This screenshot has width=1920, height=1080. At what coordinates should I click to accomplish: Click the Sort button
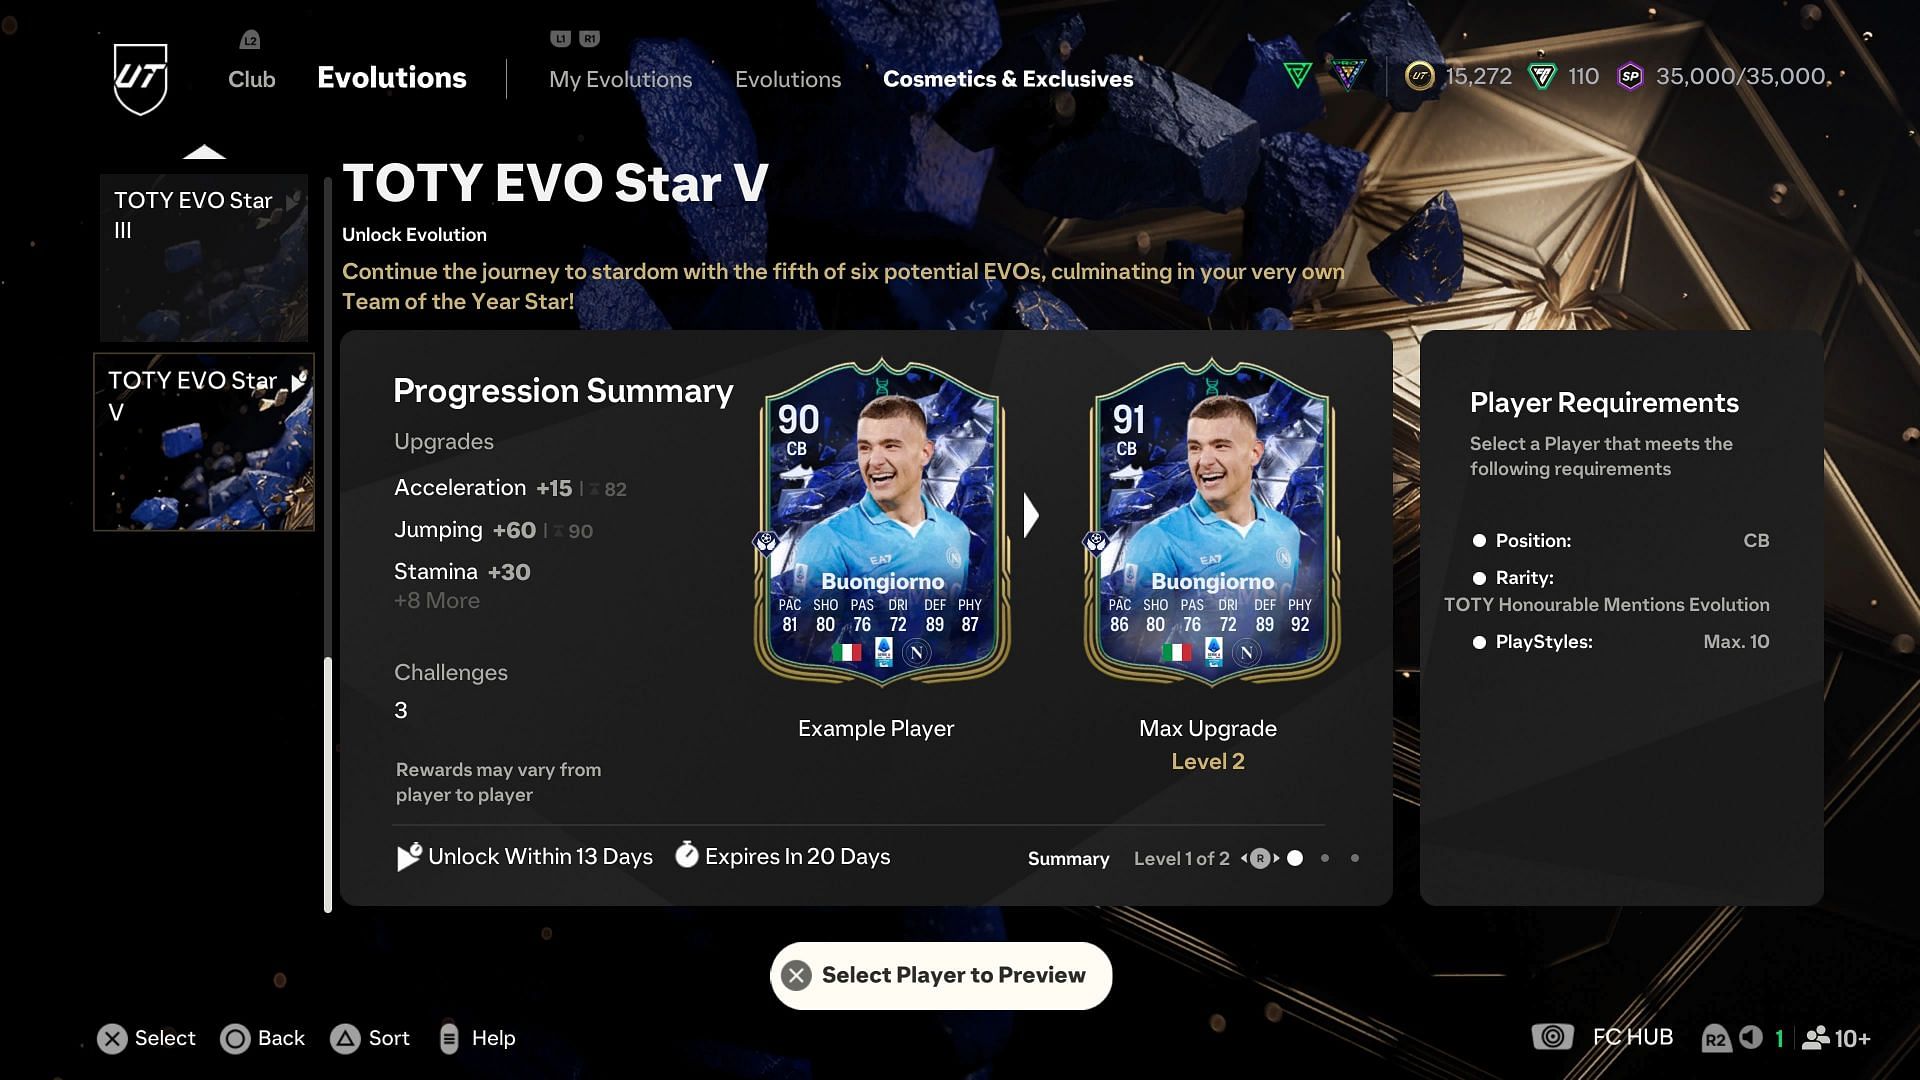(x=371, y=1038)
